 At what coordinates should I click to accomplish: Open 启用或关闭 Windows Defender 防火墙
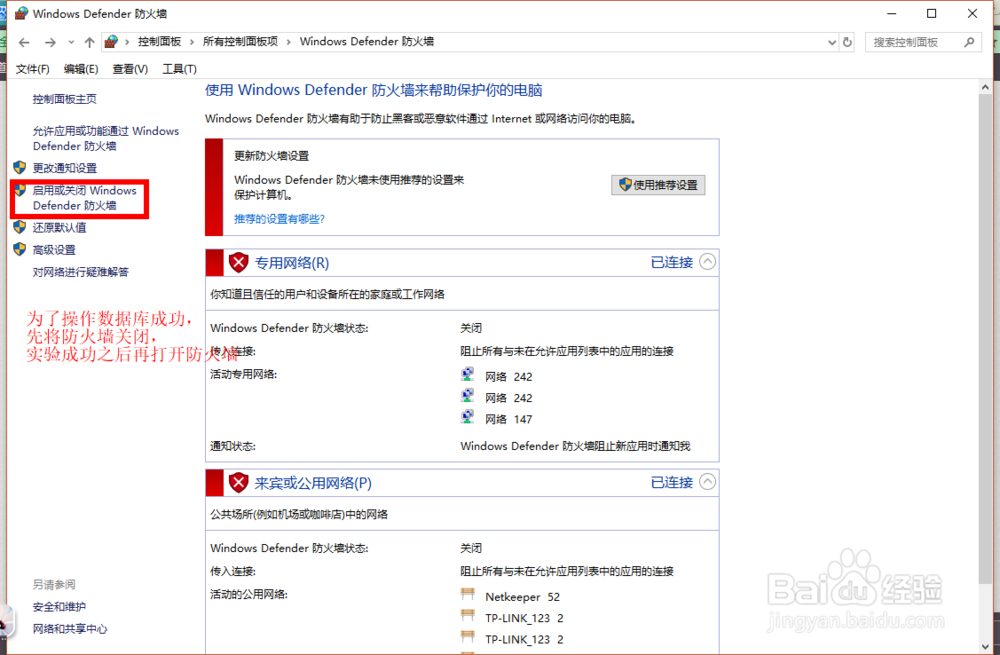click(84, 198)
